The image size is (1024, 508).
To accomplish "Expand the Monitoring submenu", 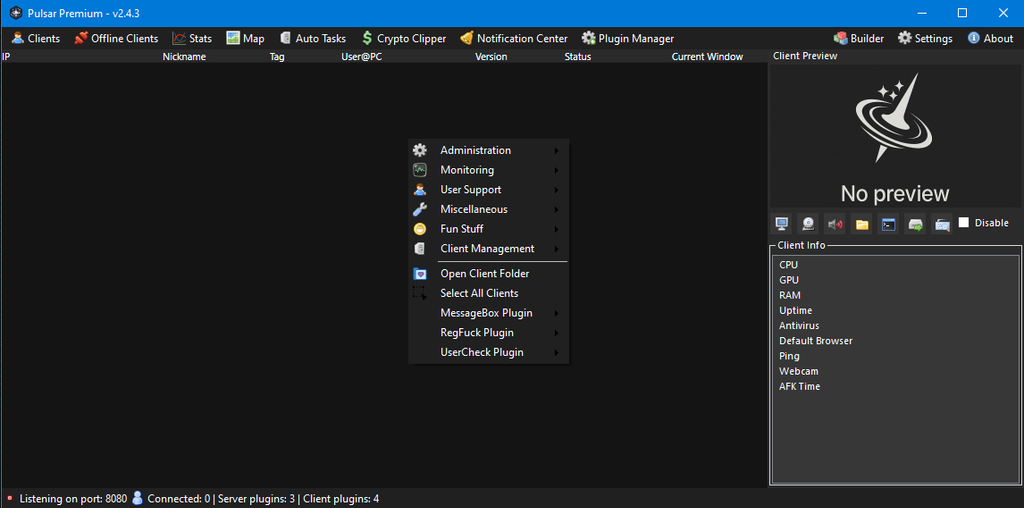I will (488, 170).
